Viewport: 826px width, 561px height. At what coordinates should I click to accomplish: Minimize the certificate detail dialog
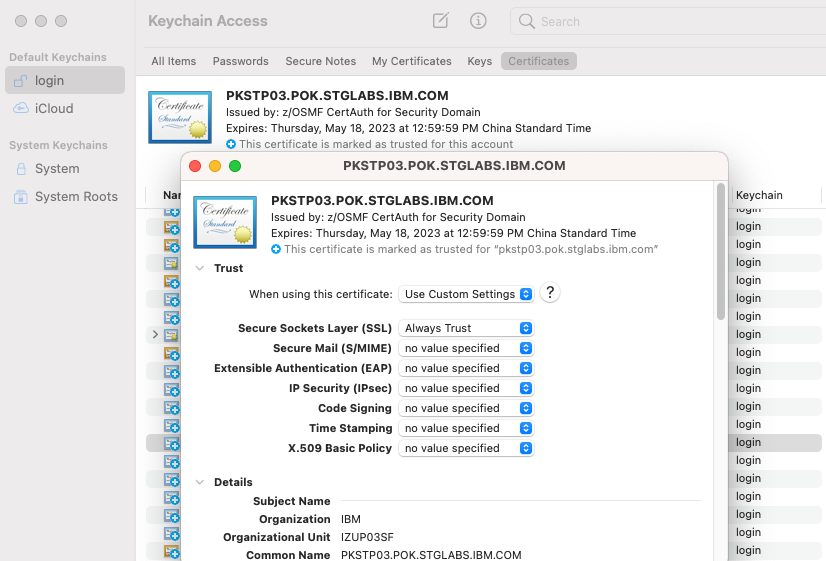pos(215,166)
